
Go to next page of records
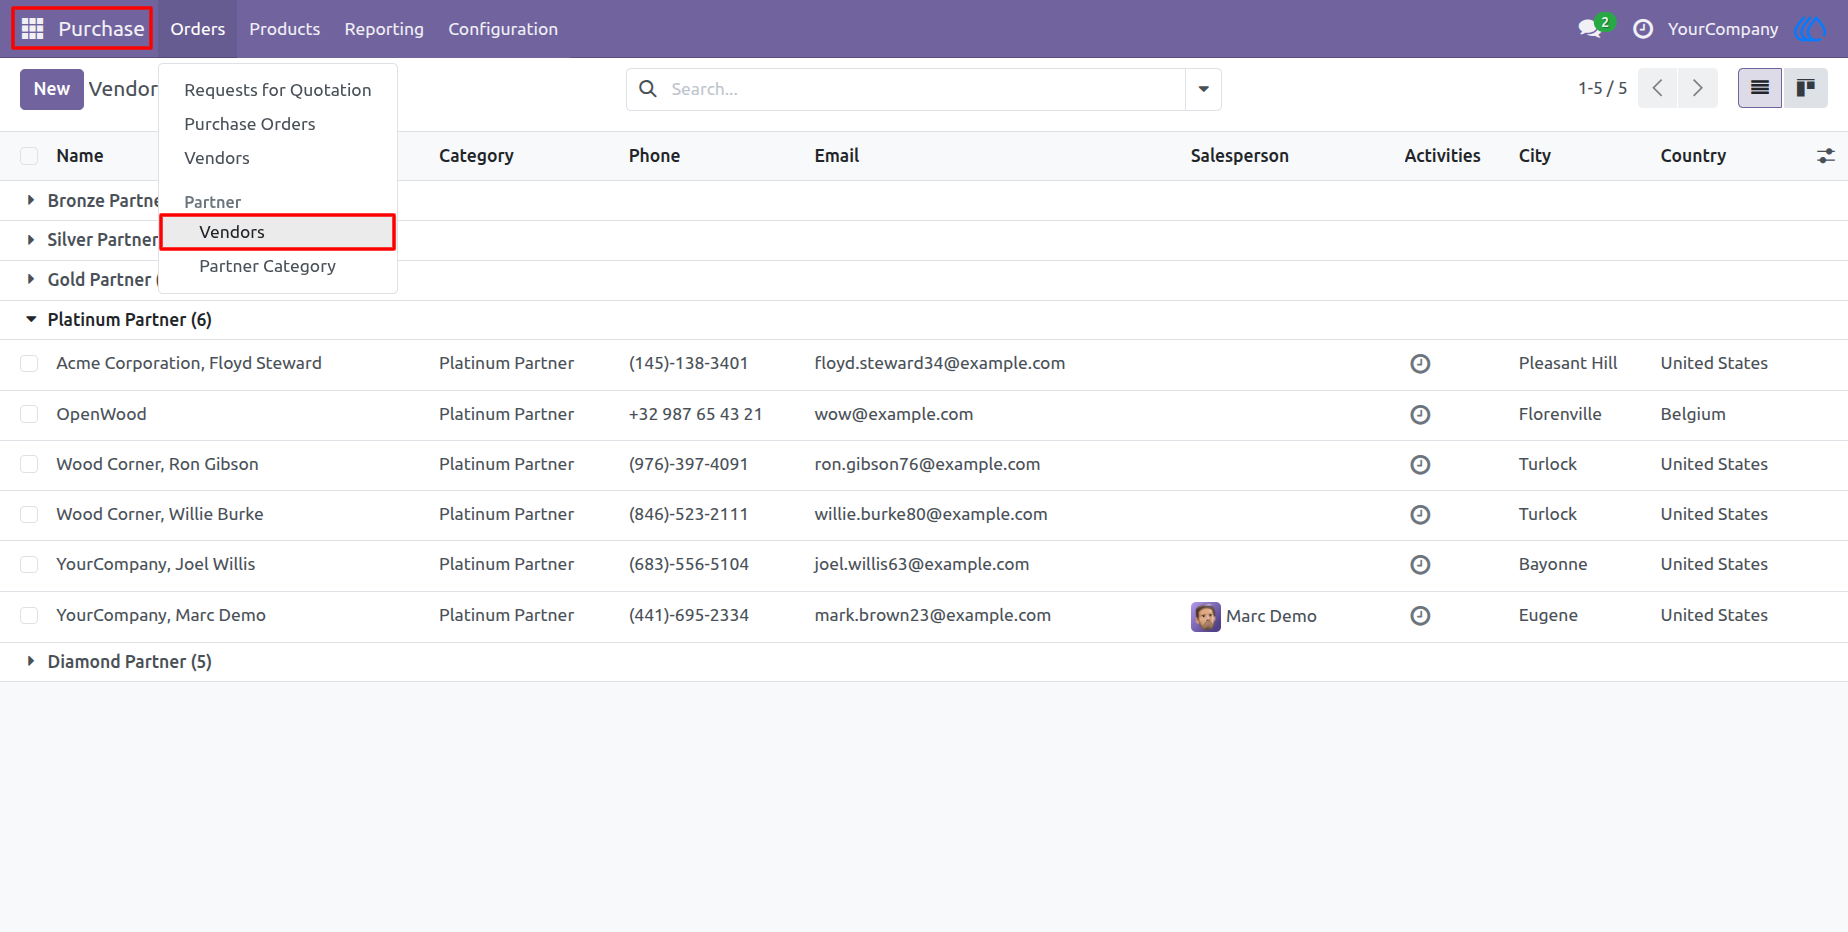click(1698, 88)
